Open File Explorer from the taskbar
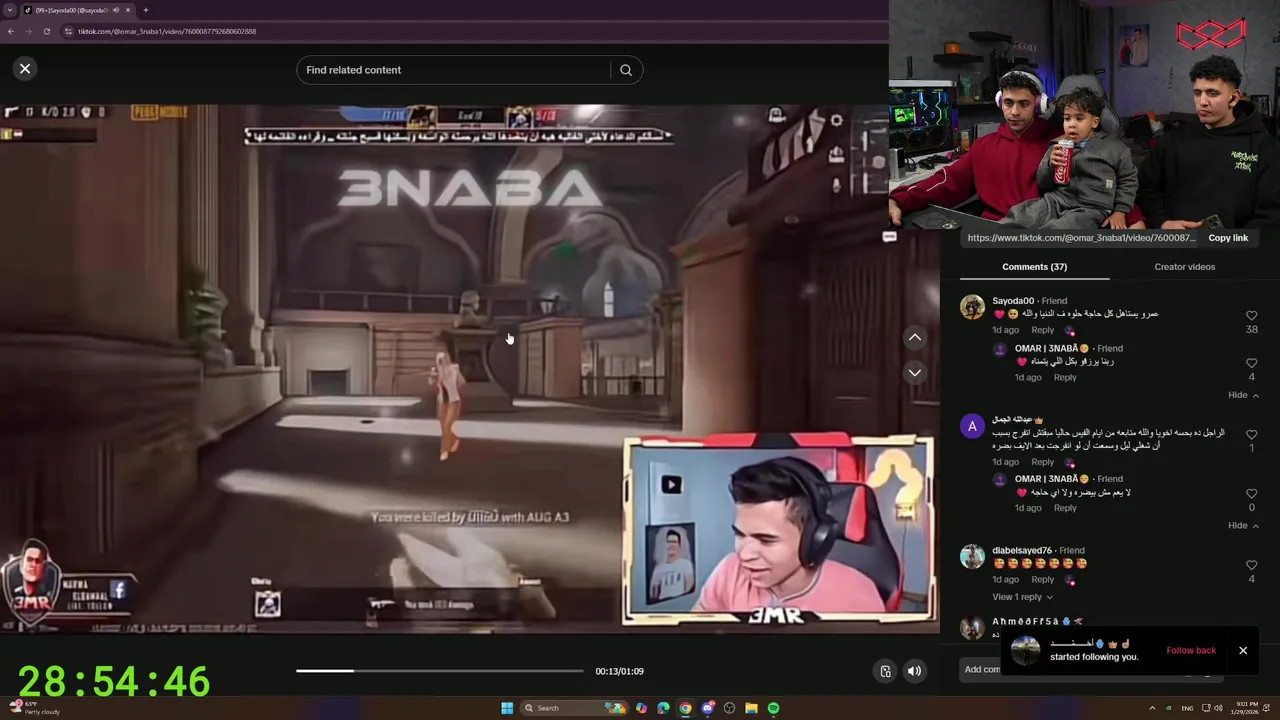The width and height of the screenshot is (1280, 720). point(751,708)
